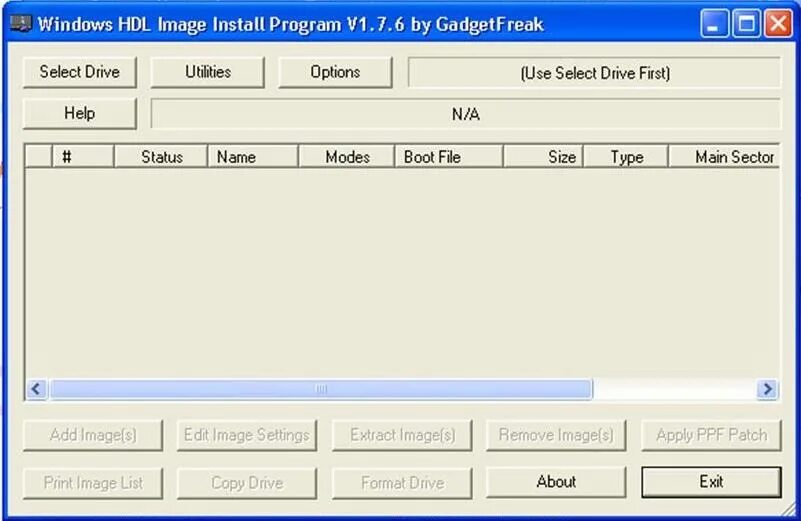Click the '(Use Select Drive First)' field

click(x=595, y=73)
